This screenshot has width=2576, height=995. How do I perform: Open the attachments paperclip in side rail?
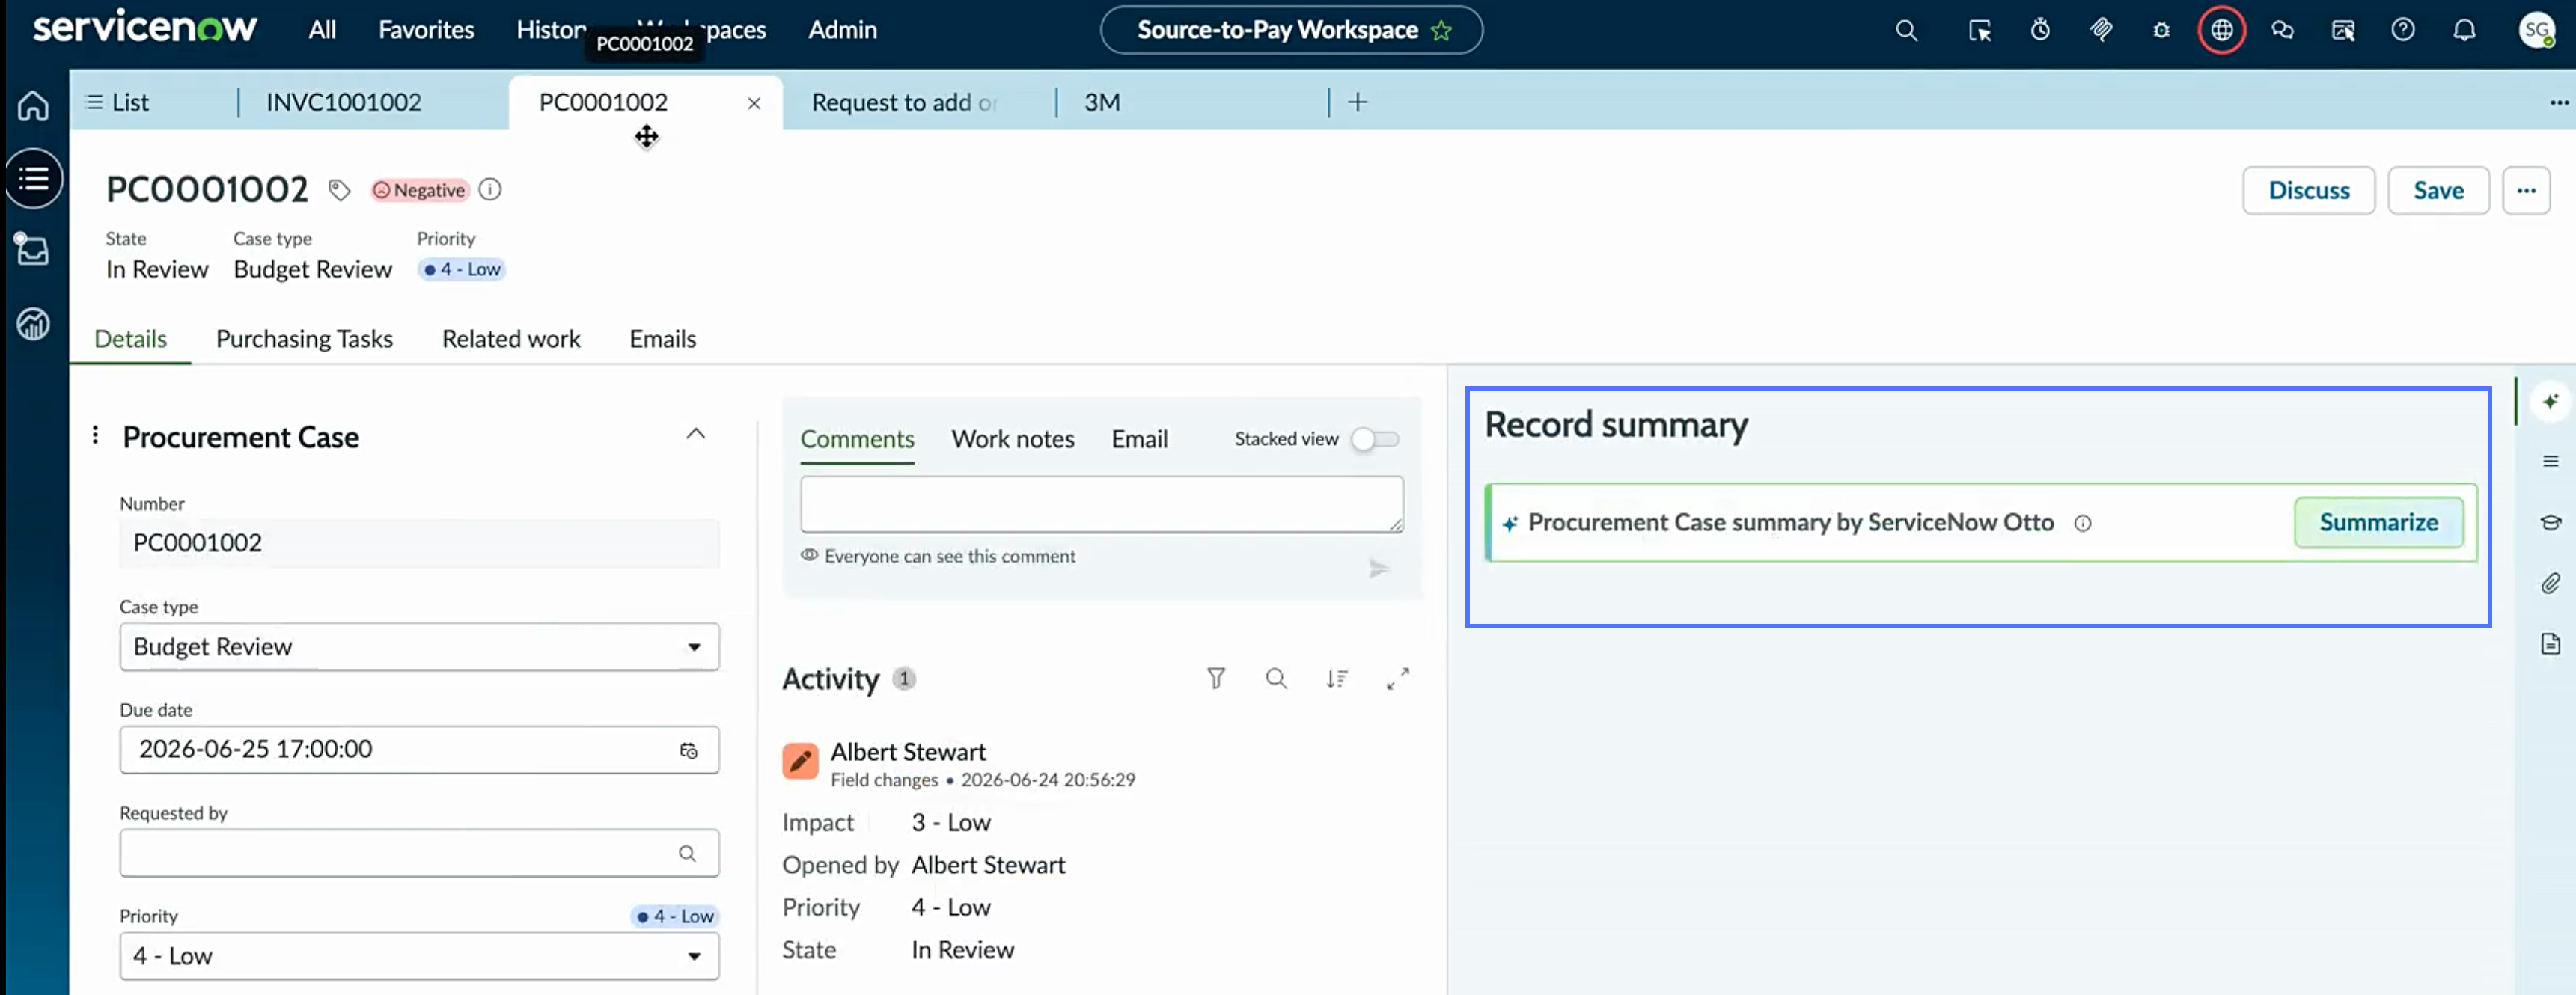point(2550,583)
